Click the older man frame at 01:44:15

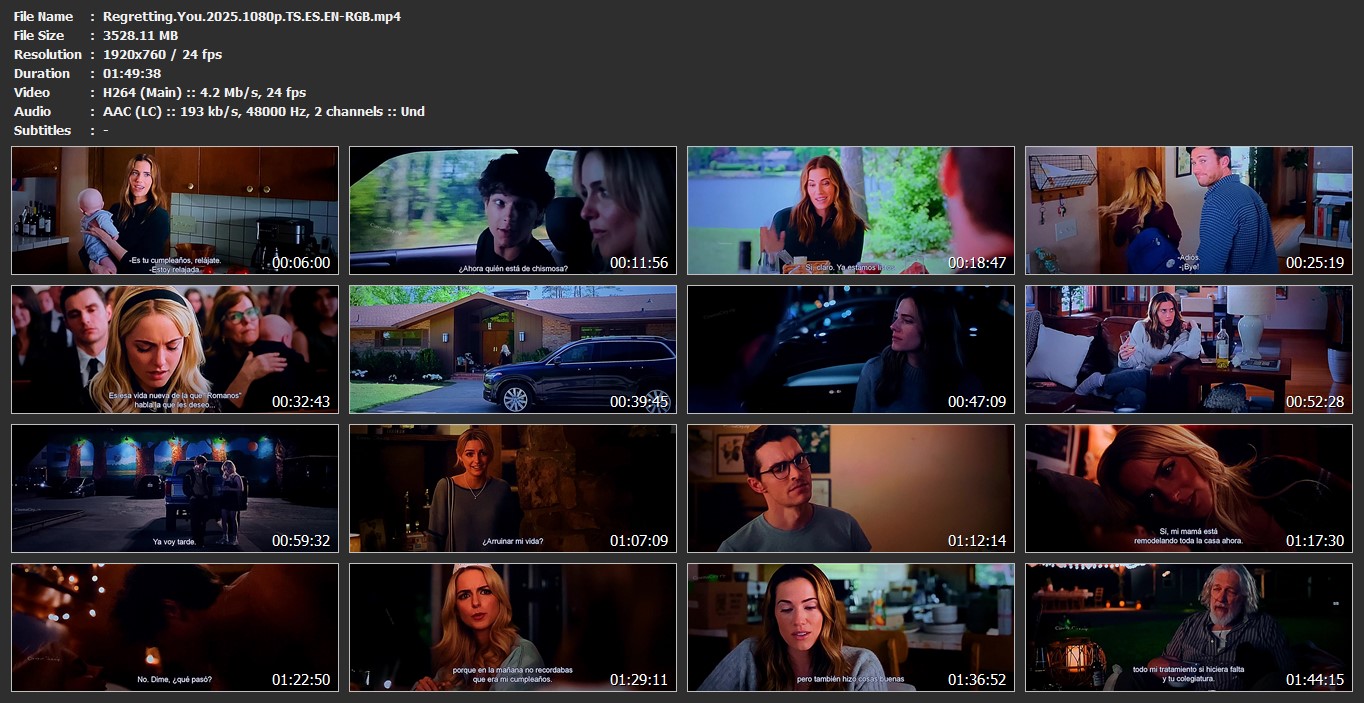(1189, 628)
